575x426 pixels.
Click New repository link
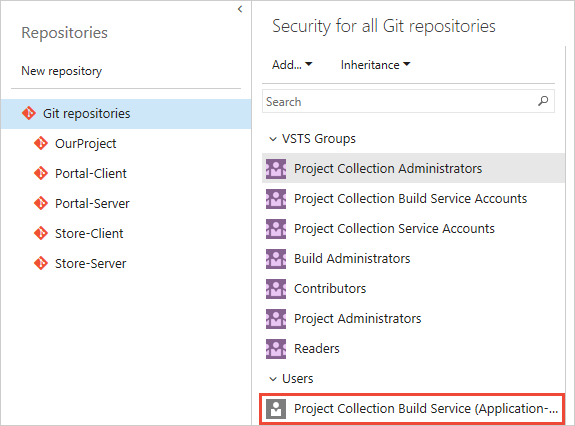coord(62,71)
